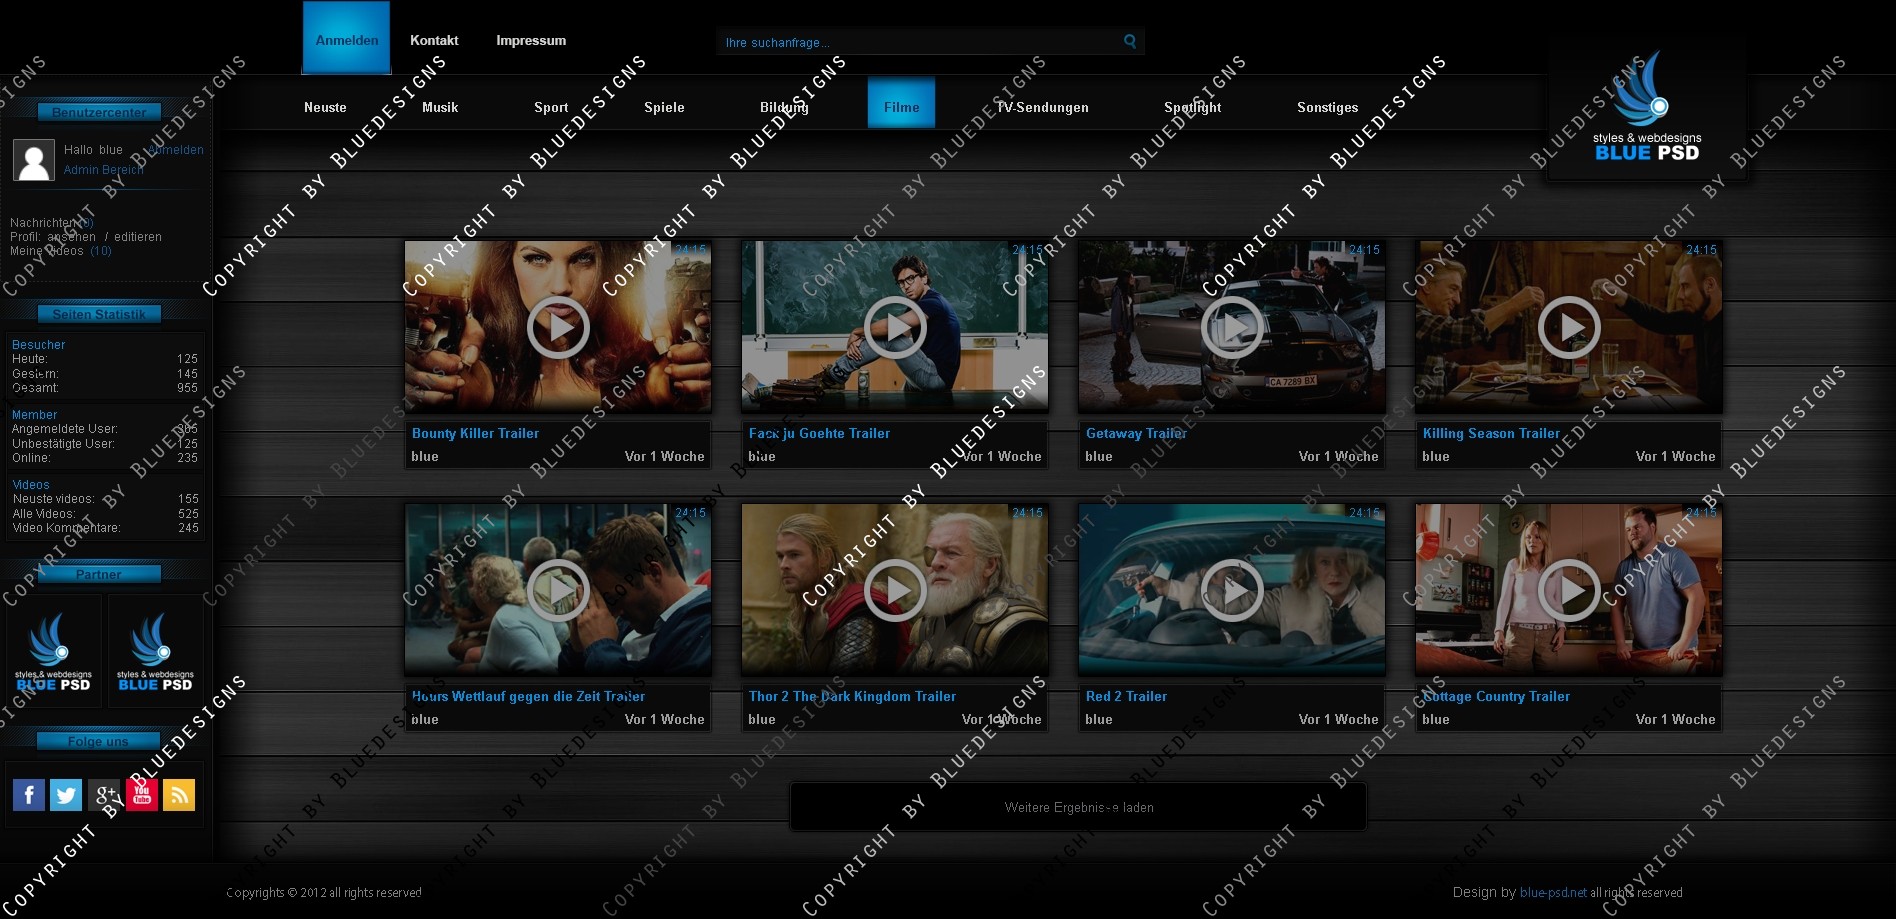Select the Spotlight category
This screenshot has height=919, width=1896.
click(x=1192, y=107)
